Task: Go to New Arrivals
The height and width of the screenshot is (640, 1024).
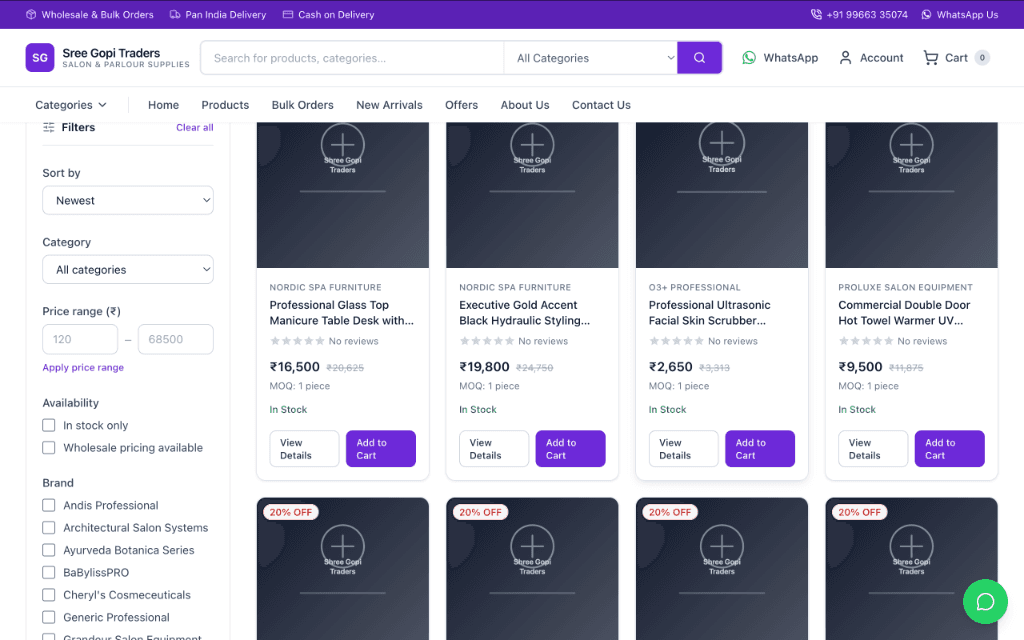Action: point(389,105)
